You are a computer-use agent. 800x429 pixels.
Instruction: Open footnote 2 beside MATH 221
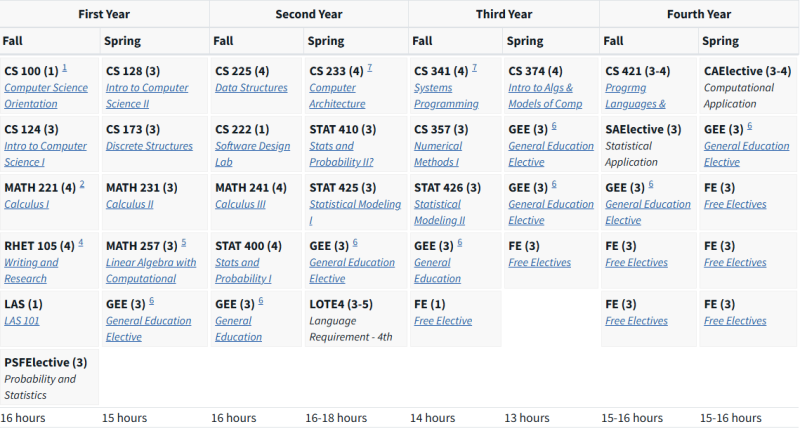[82, 185]
